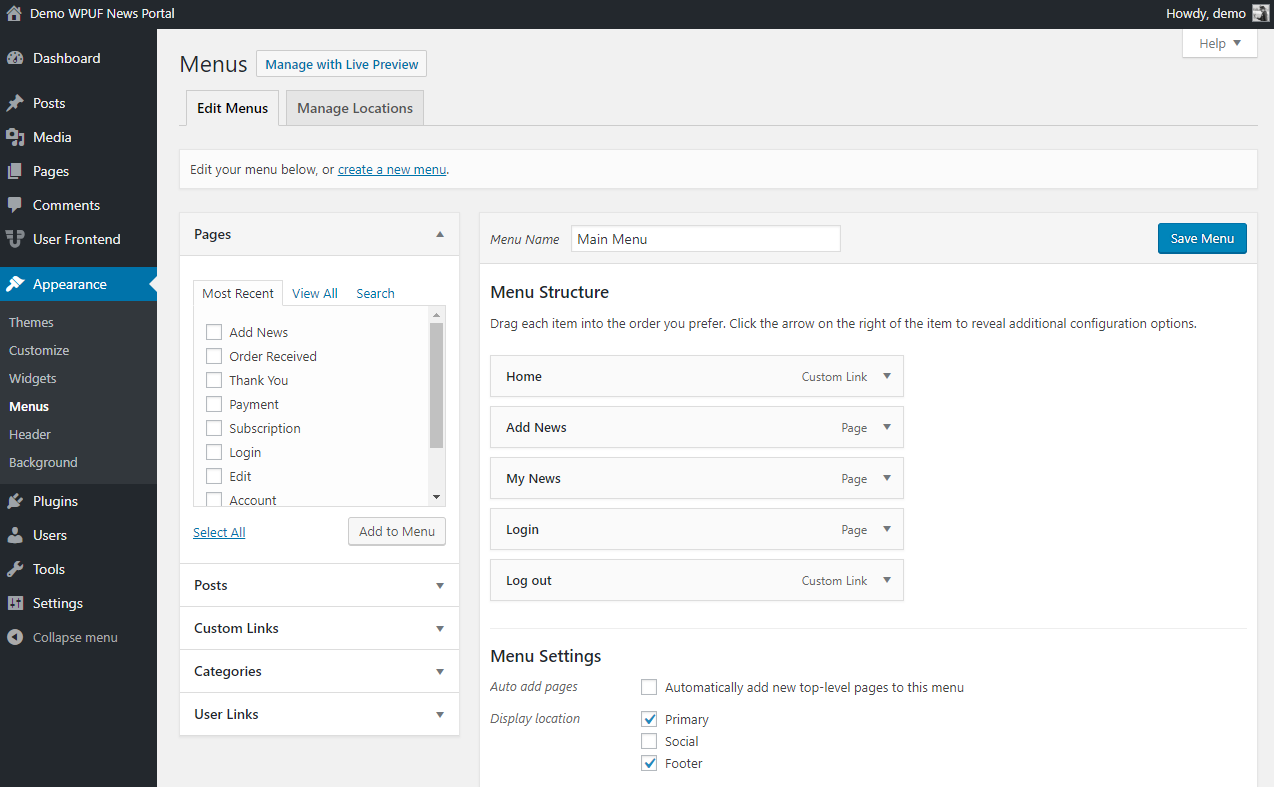Click the Collapse menu arrow icon
Screen dimensions: 1274x787
click(15, 637)
